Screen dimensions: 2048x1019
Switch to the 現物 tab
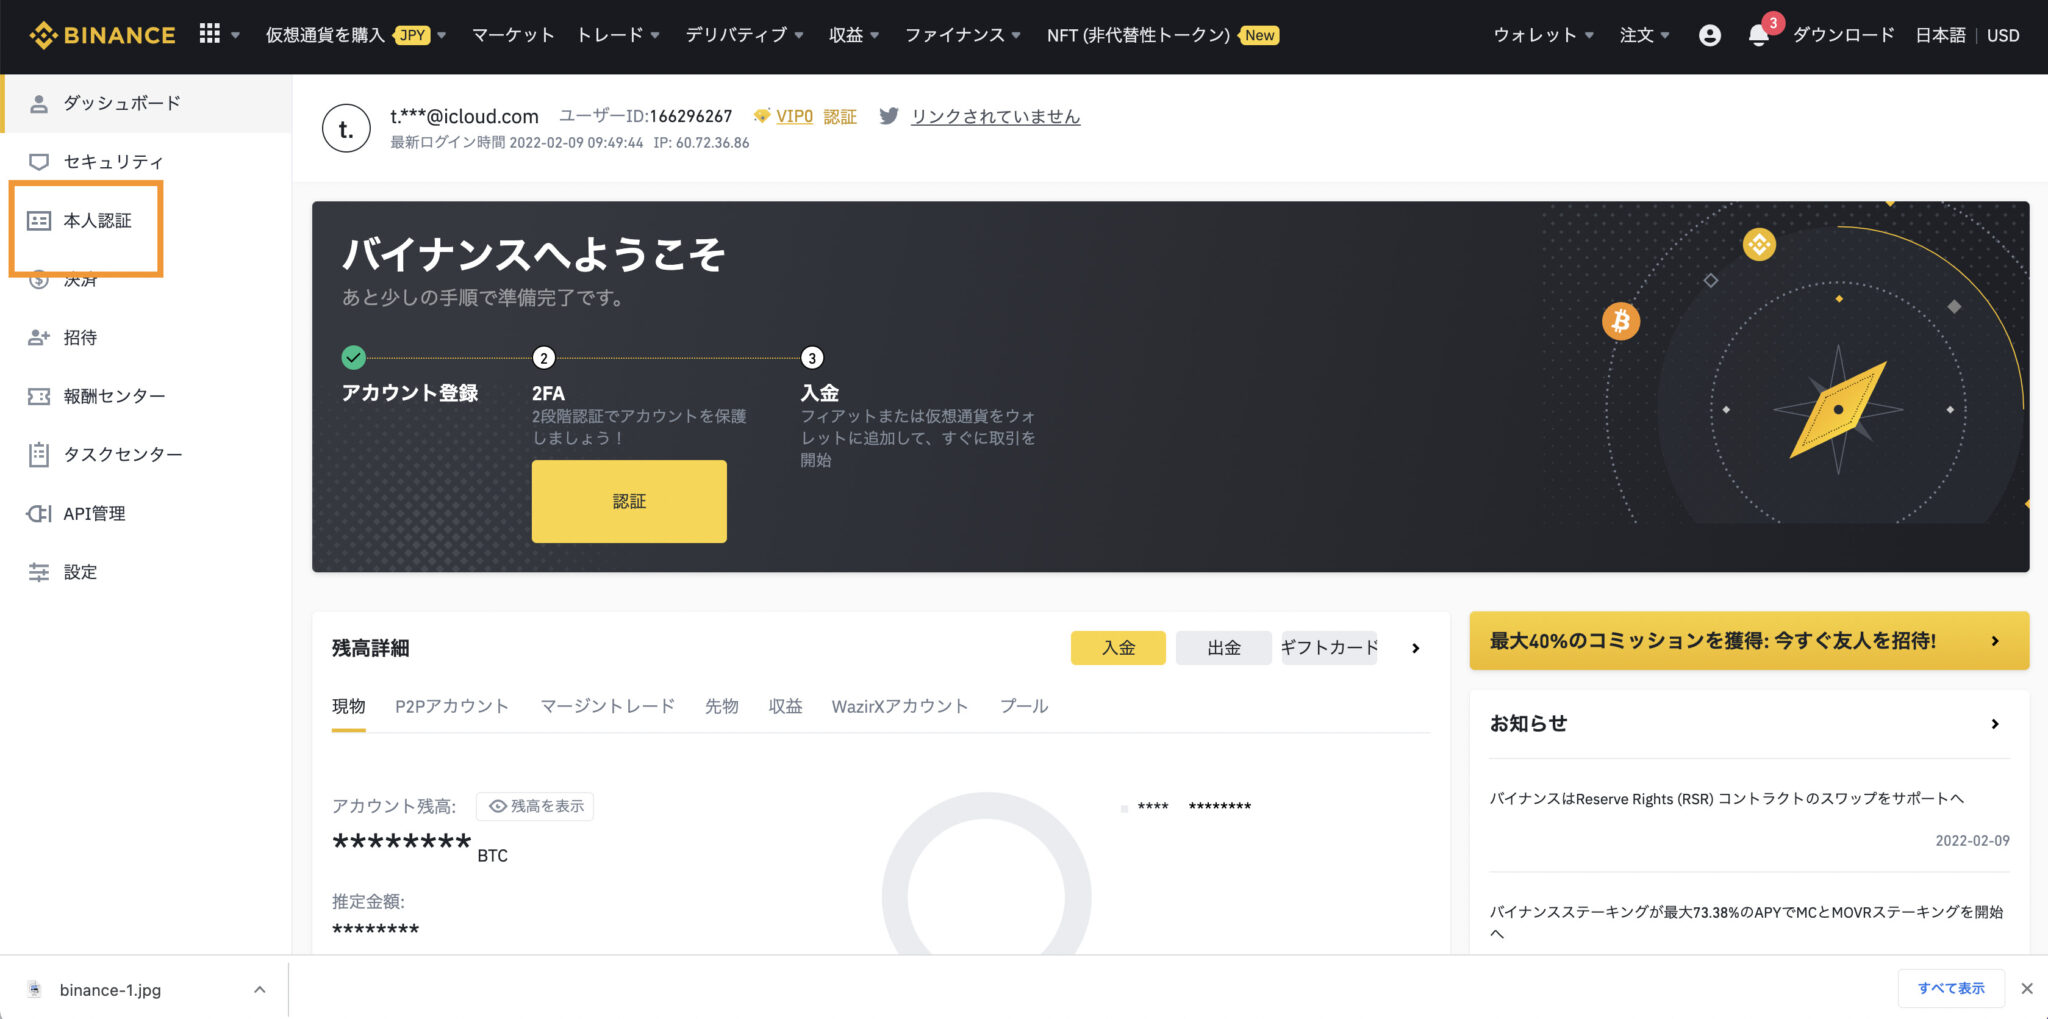coord(348,707)
